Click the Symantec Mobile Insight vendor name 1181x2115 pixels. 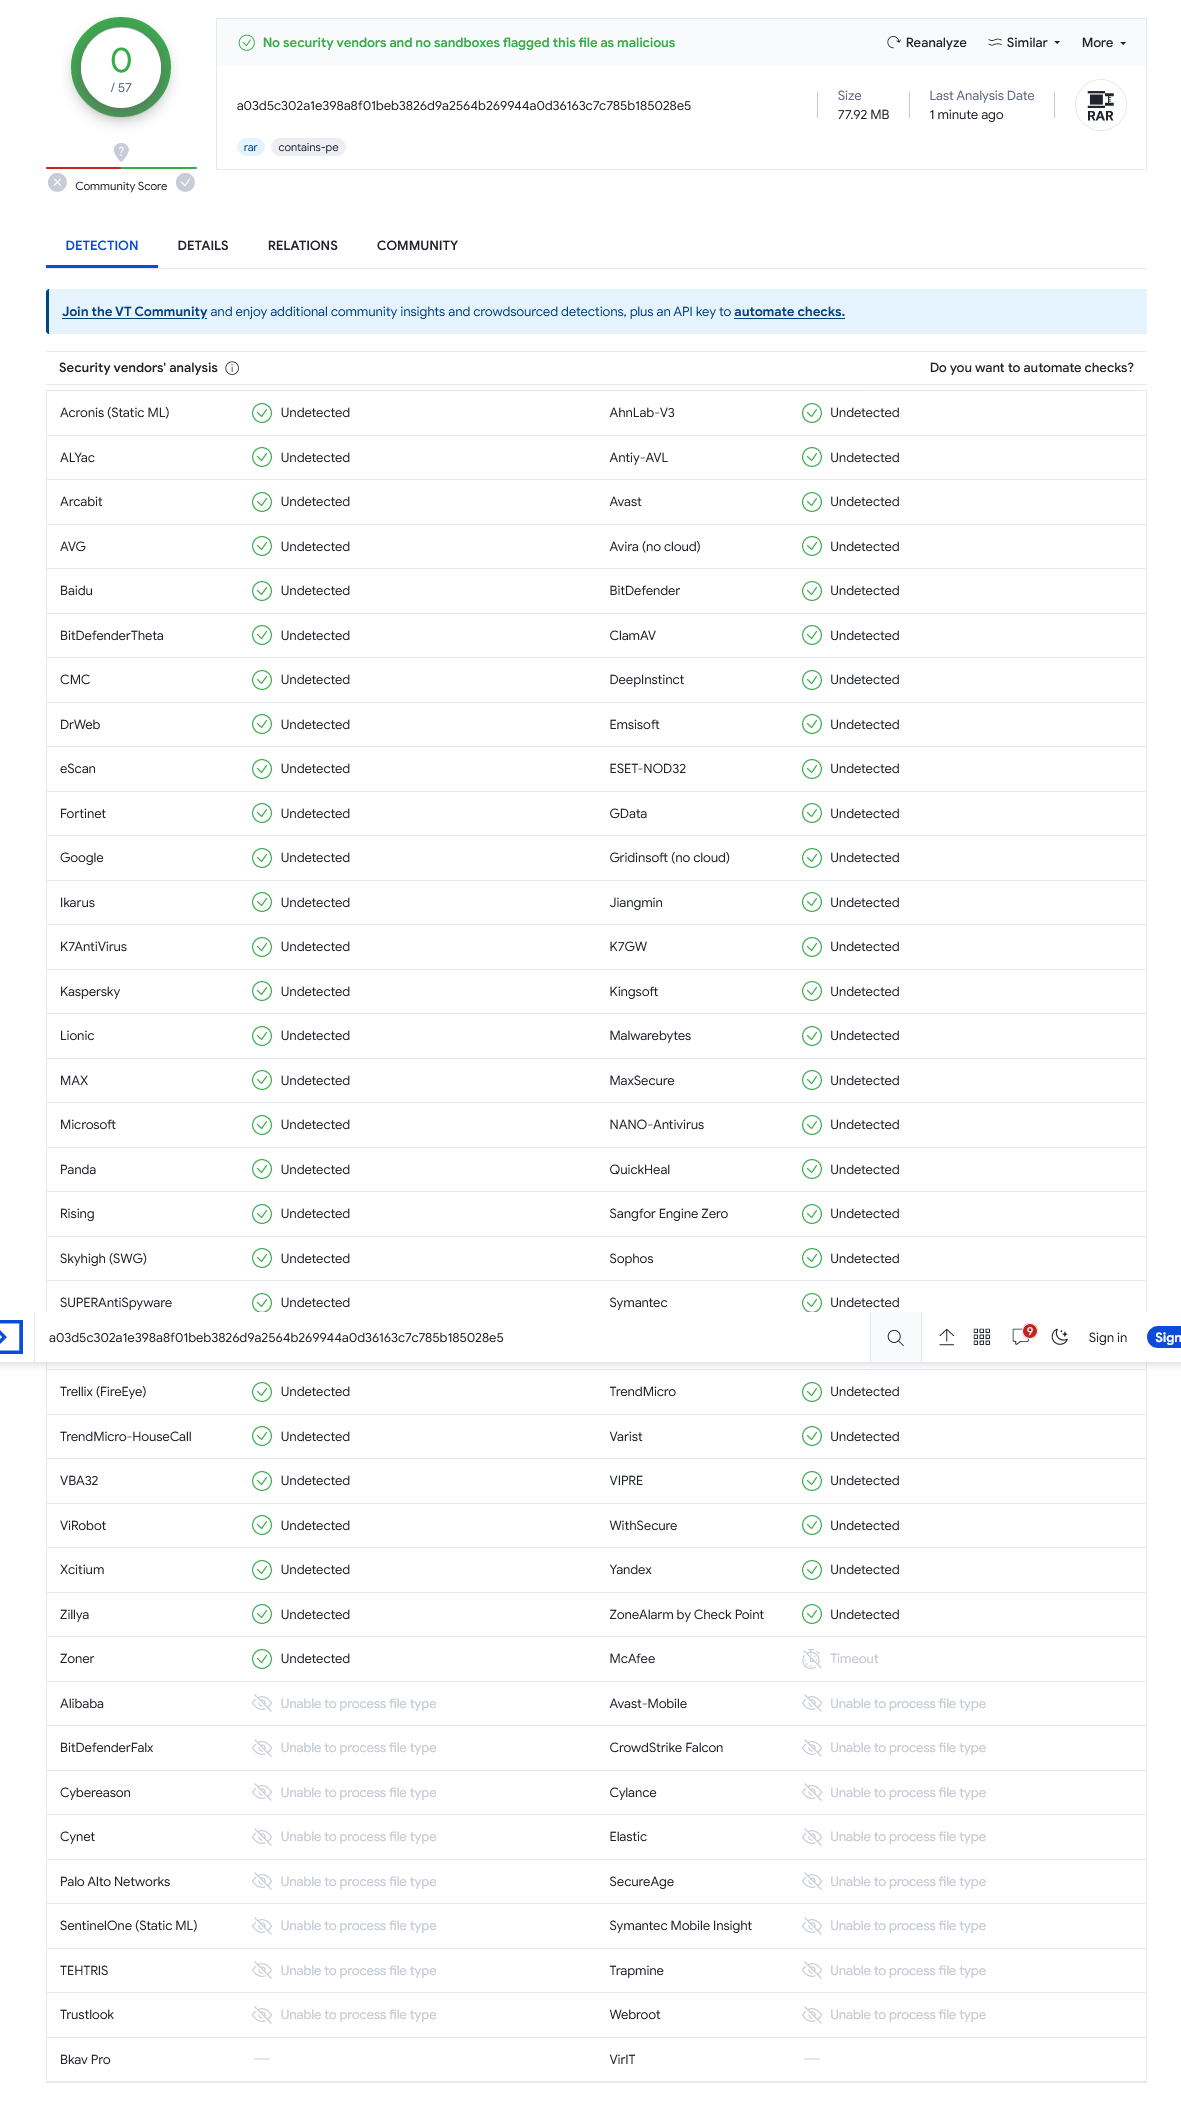[x=681, y=1926]
